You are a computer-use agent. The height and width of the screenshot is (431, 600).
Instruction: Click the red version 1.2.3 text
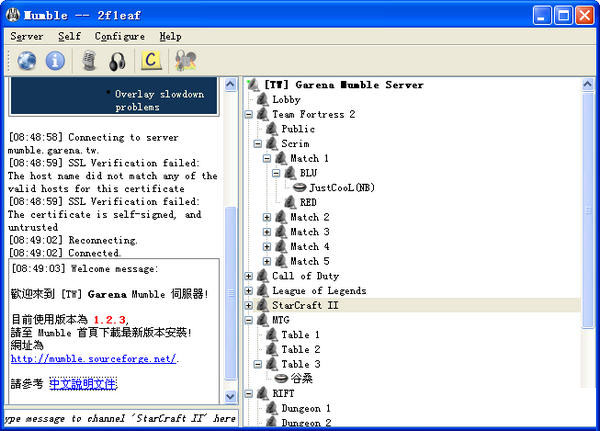pos(109,319)
